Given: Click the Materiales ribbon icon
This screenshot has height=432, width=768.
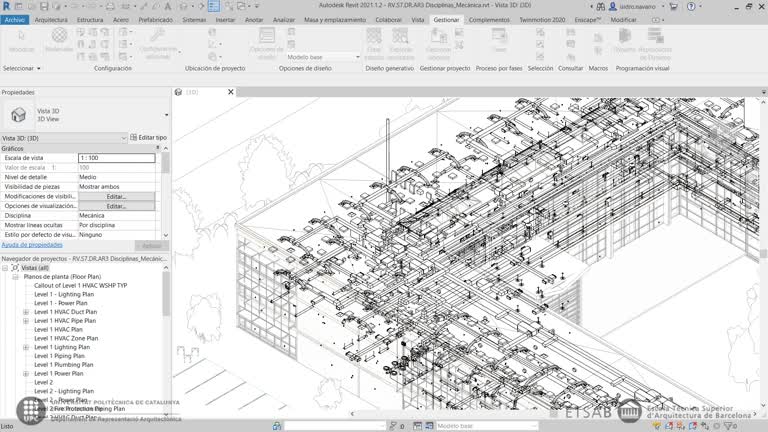Looking at the screenshot, I should pyautogui.click(x=59, y=40).
